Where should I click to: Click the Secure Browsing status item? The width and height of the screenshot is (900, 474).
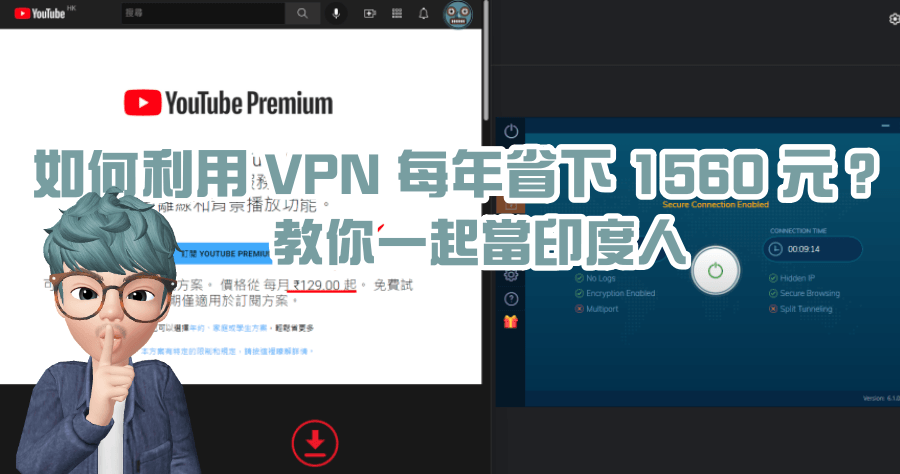click(x=804, y=293)
